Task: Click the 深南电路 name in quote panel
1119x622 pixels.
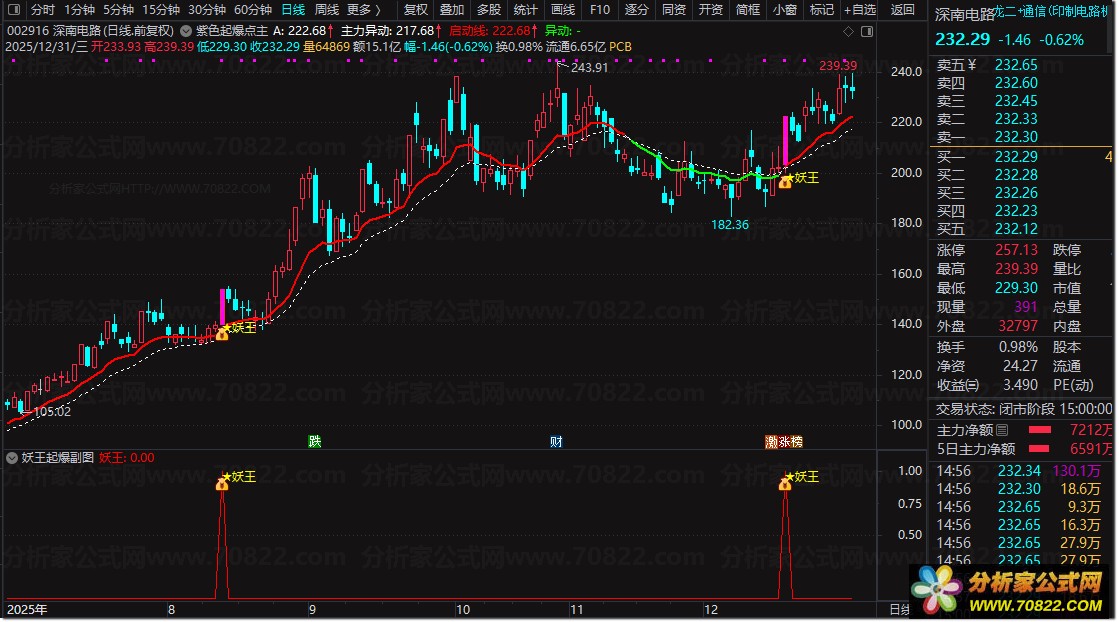Action: pyautogui.click(x=964, y=15)
